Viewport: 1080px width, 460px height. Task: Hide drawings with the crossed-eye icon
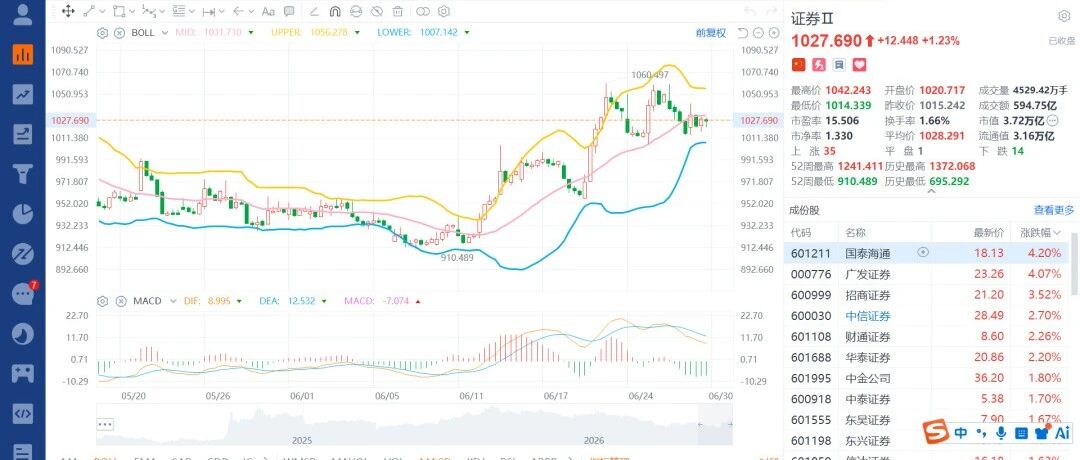[x=376, y=12]
